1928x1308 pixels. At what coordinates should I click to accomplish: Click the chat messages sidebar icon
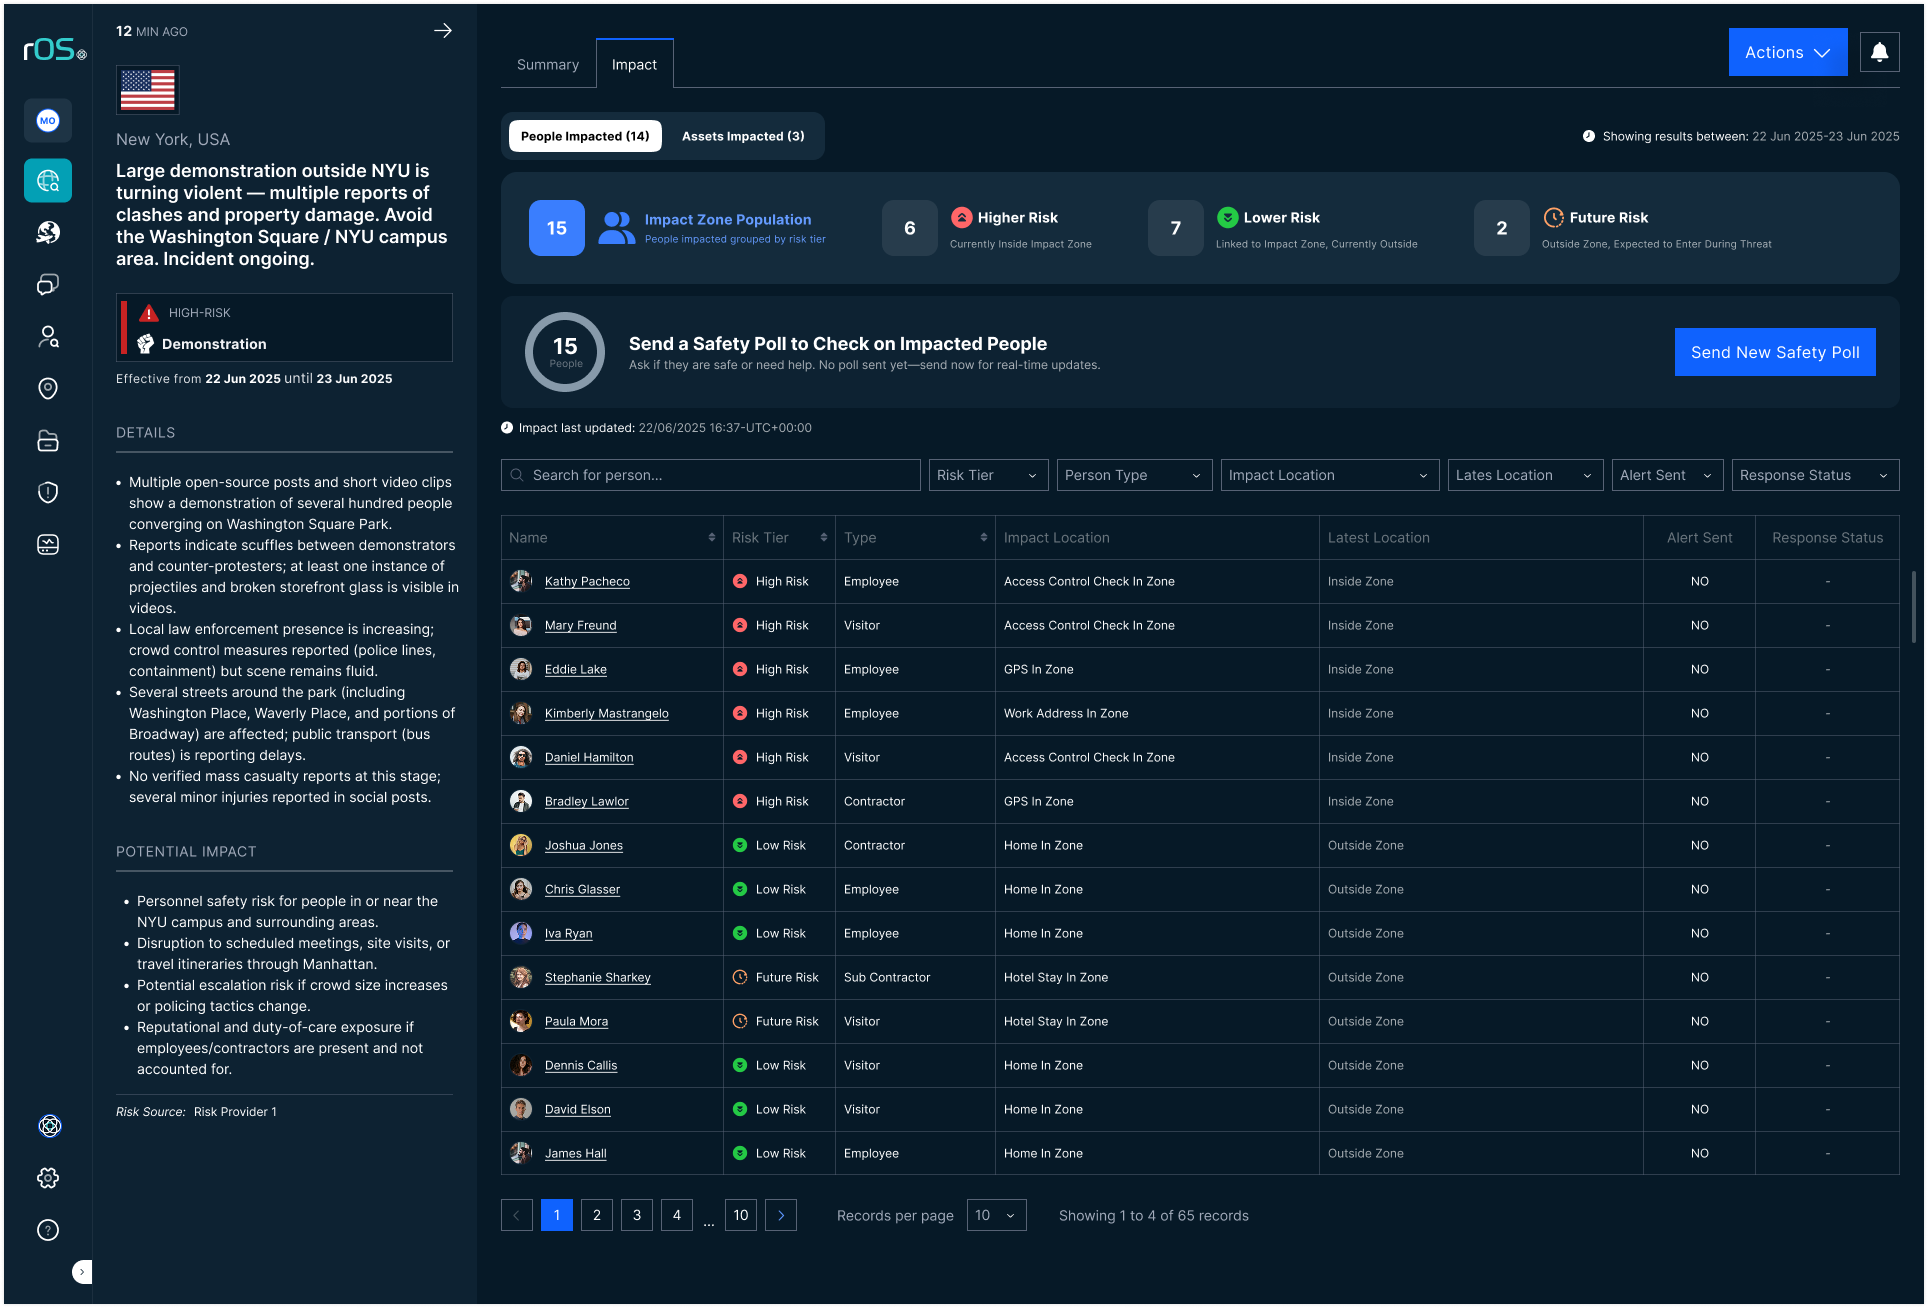click(x=48, y=285)
